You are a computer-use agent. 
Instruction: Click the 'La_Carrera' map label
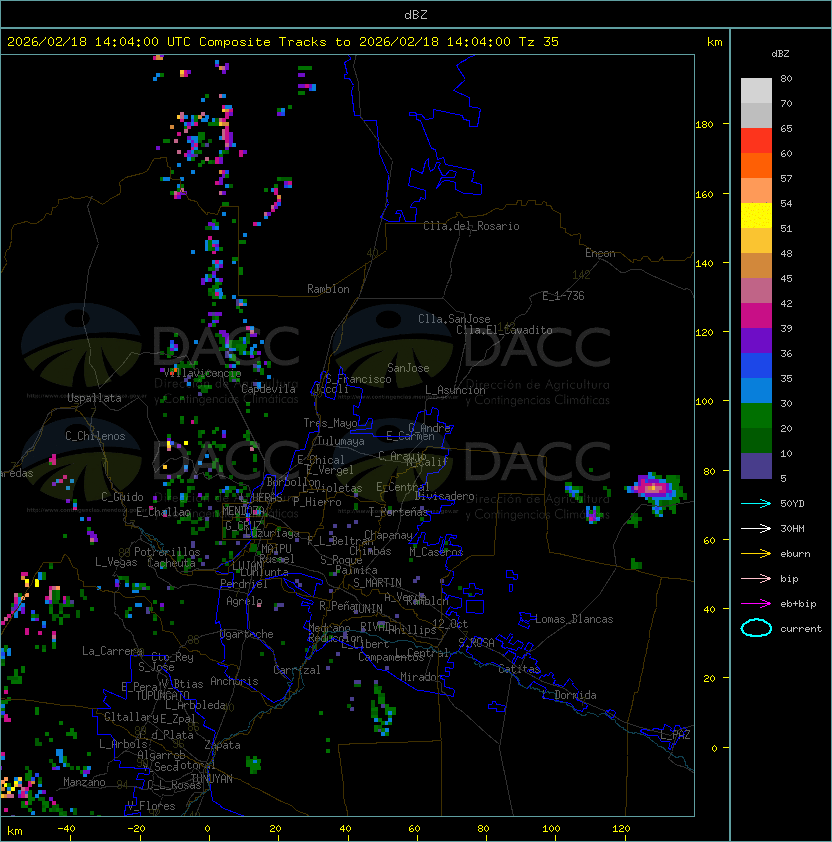112,651
